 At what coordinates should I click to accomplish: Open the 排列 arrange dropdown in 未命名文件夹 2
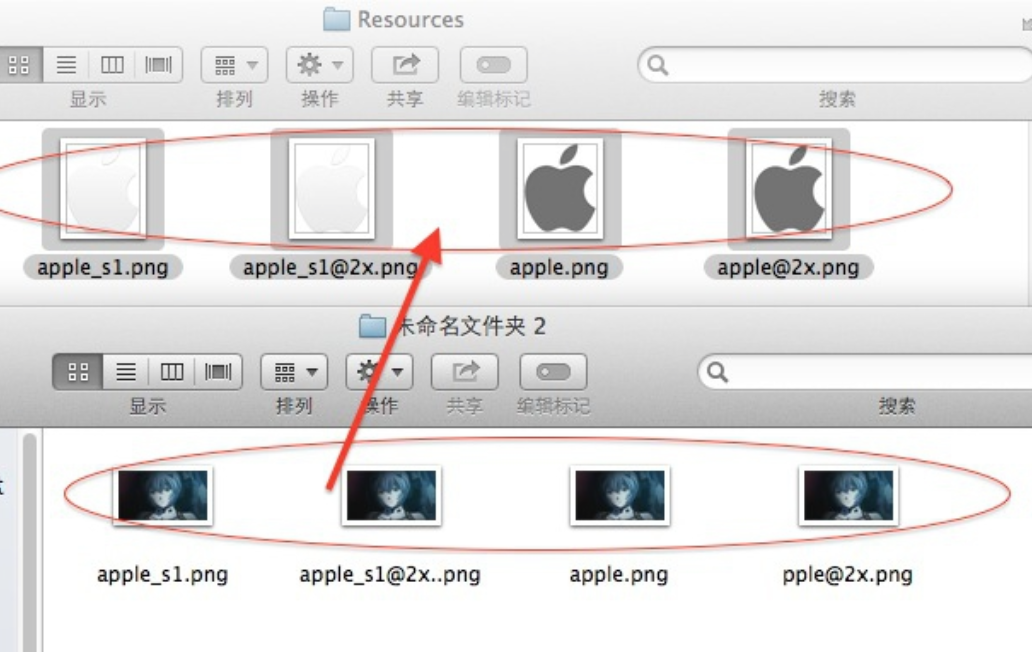point(294,372)
